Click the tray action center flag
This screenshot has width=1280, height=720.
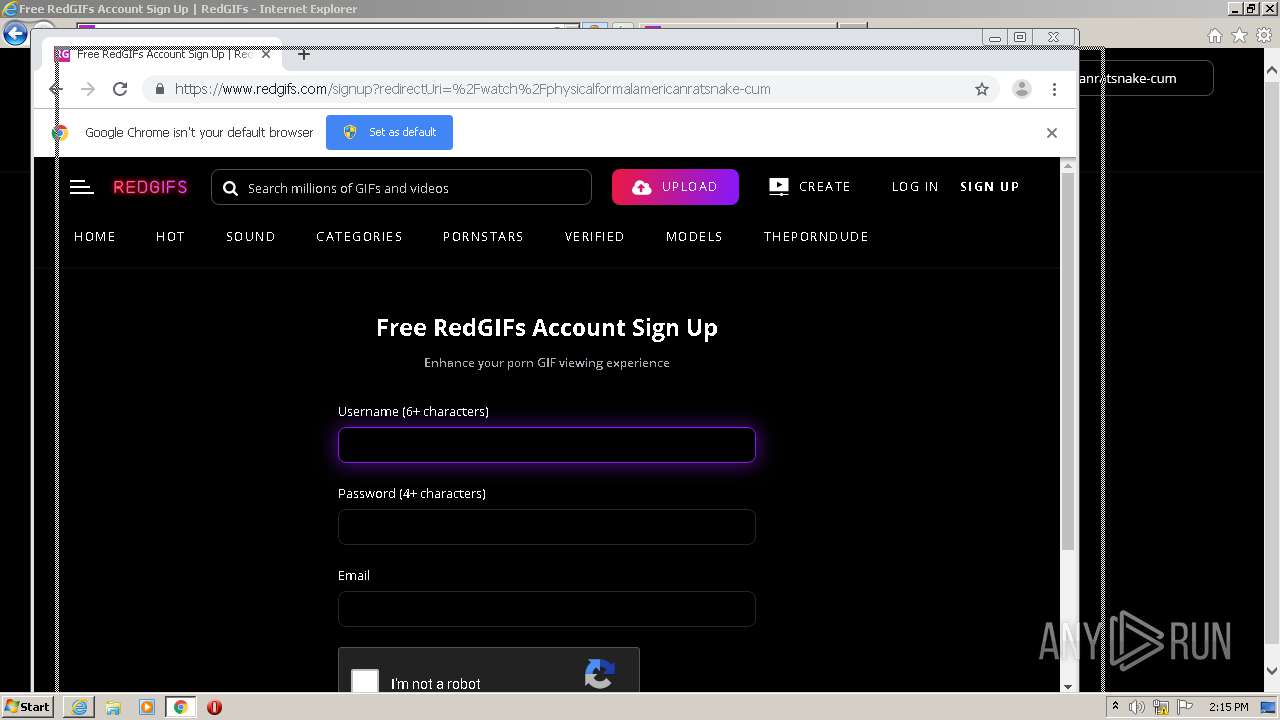pos(1187,707)
